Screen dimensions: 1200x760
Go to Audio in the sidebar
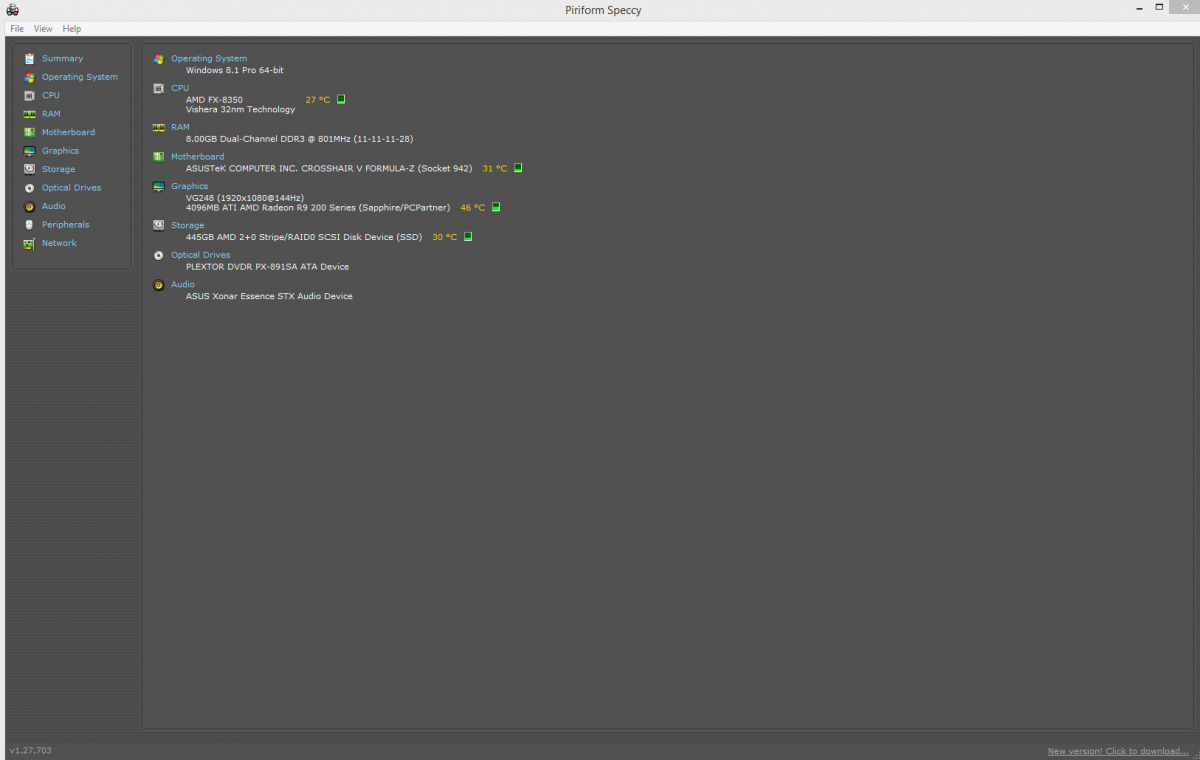click(54, 206)
